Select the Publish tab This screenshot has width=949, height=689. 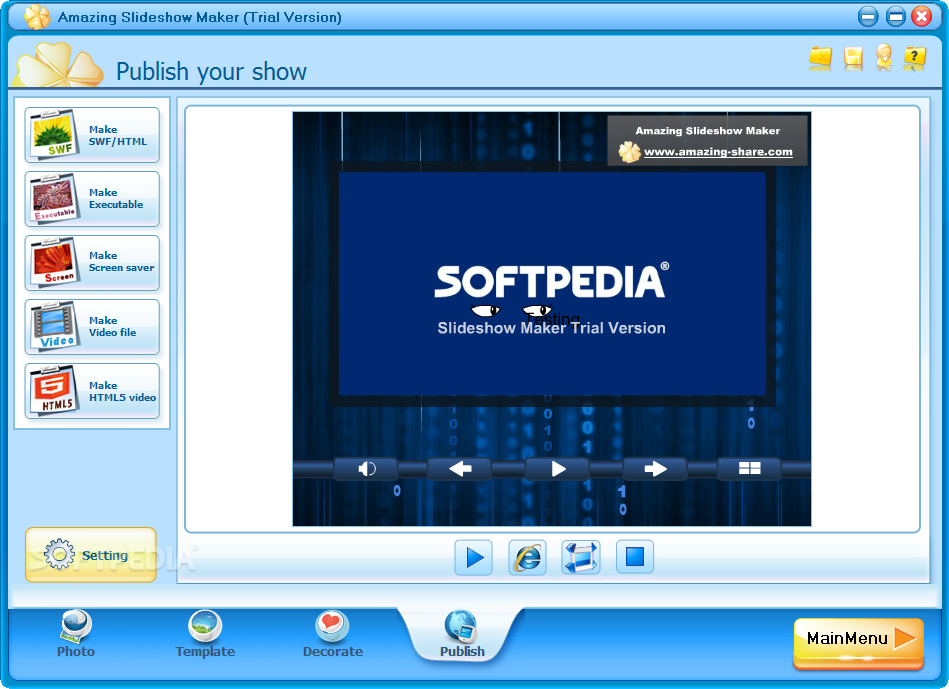pos(462,635)
